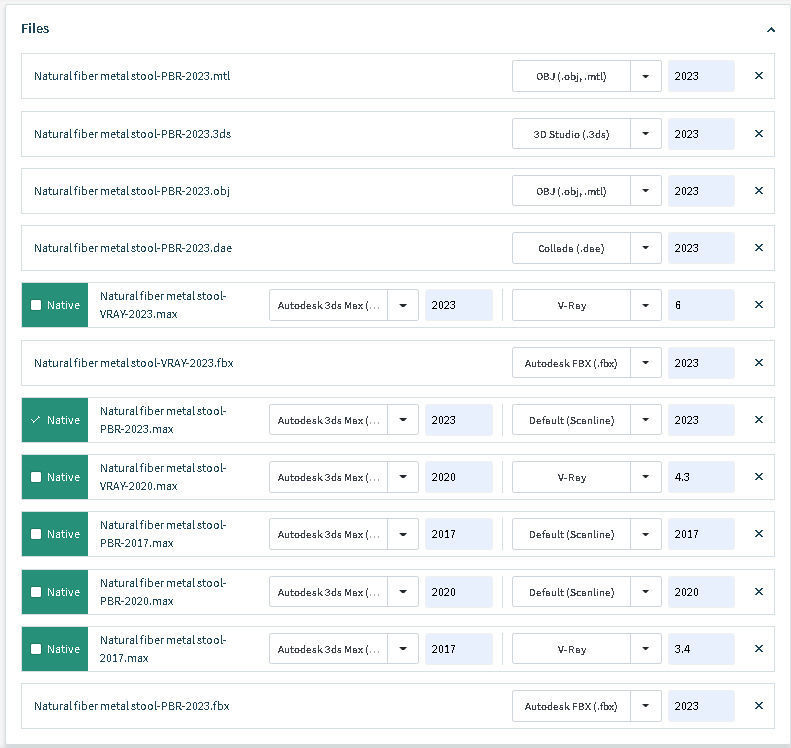Remove the PBR-2023.mtl file row
This screenshot has height=748, width=791.
pyautogui.click(x=759, y=76)
